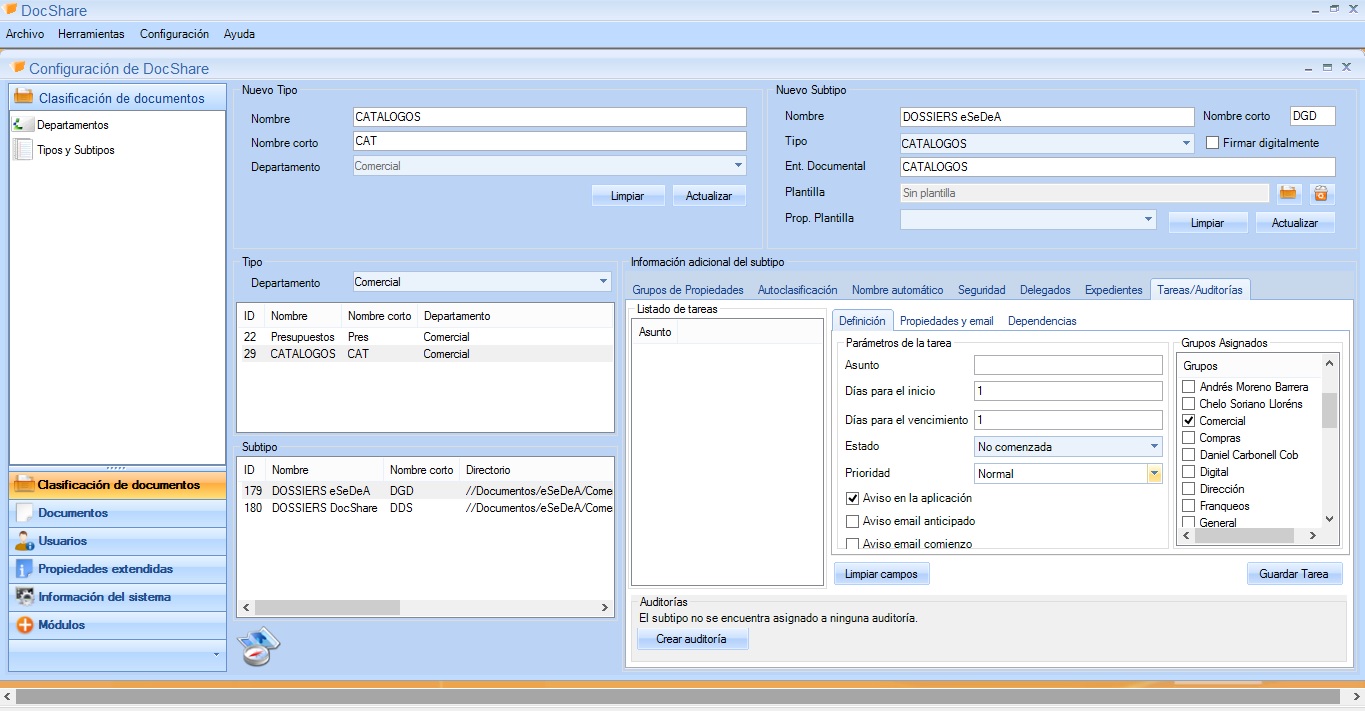The height and width of the screenshot is (711, 1365).
Task: Open Propiedades y email subtab
Action: click(947, 321)
